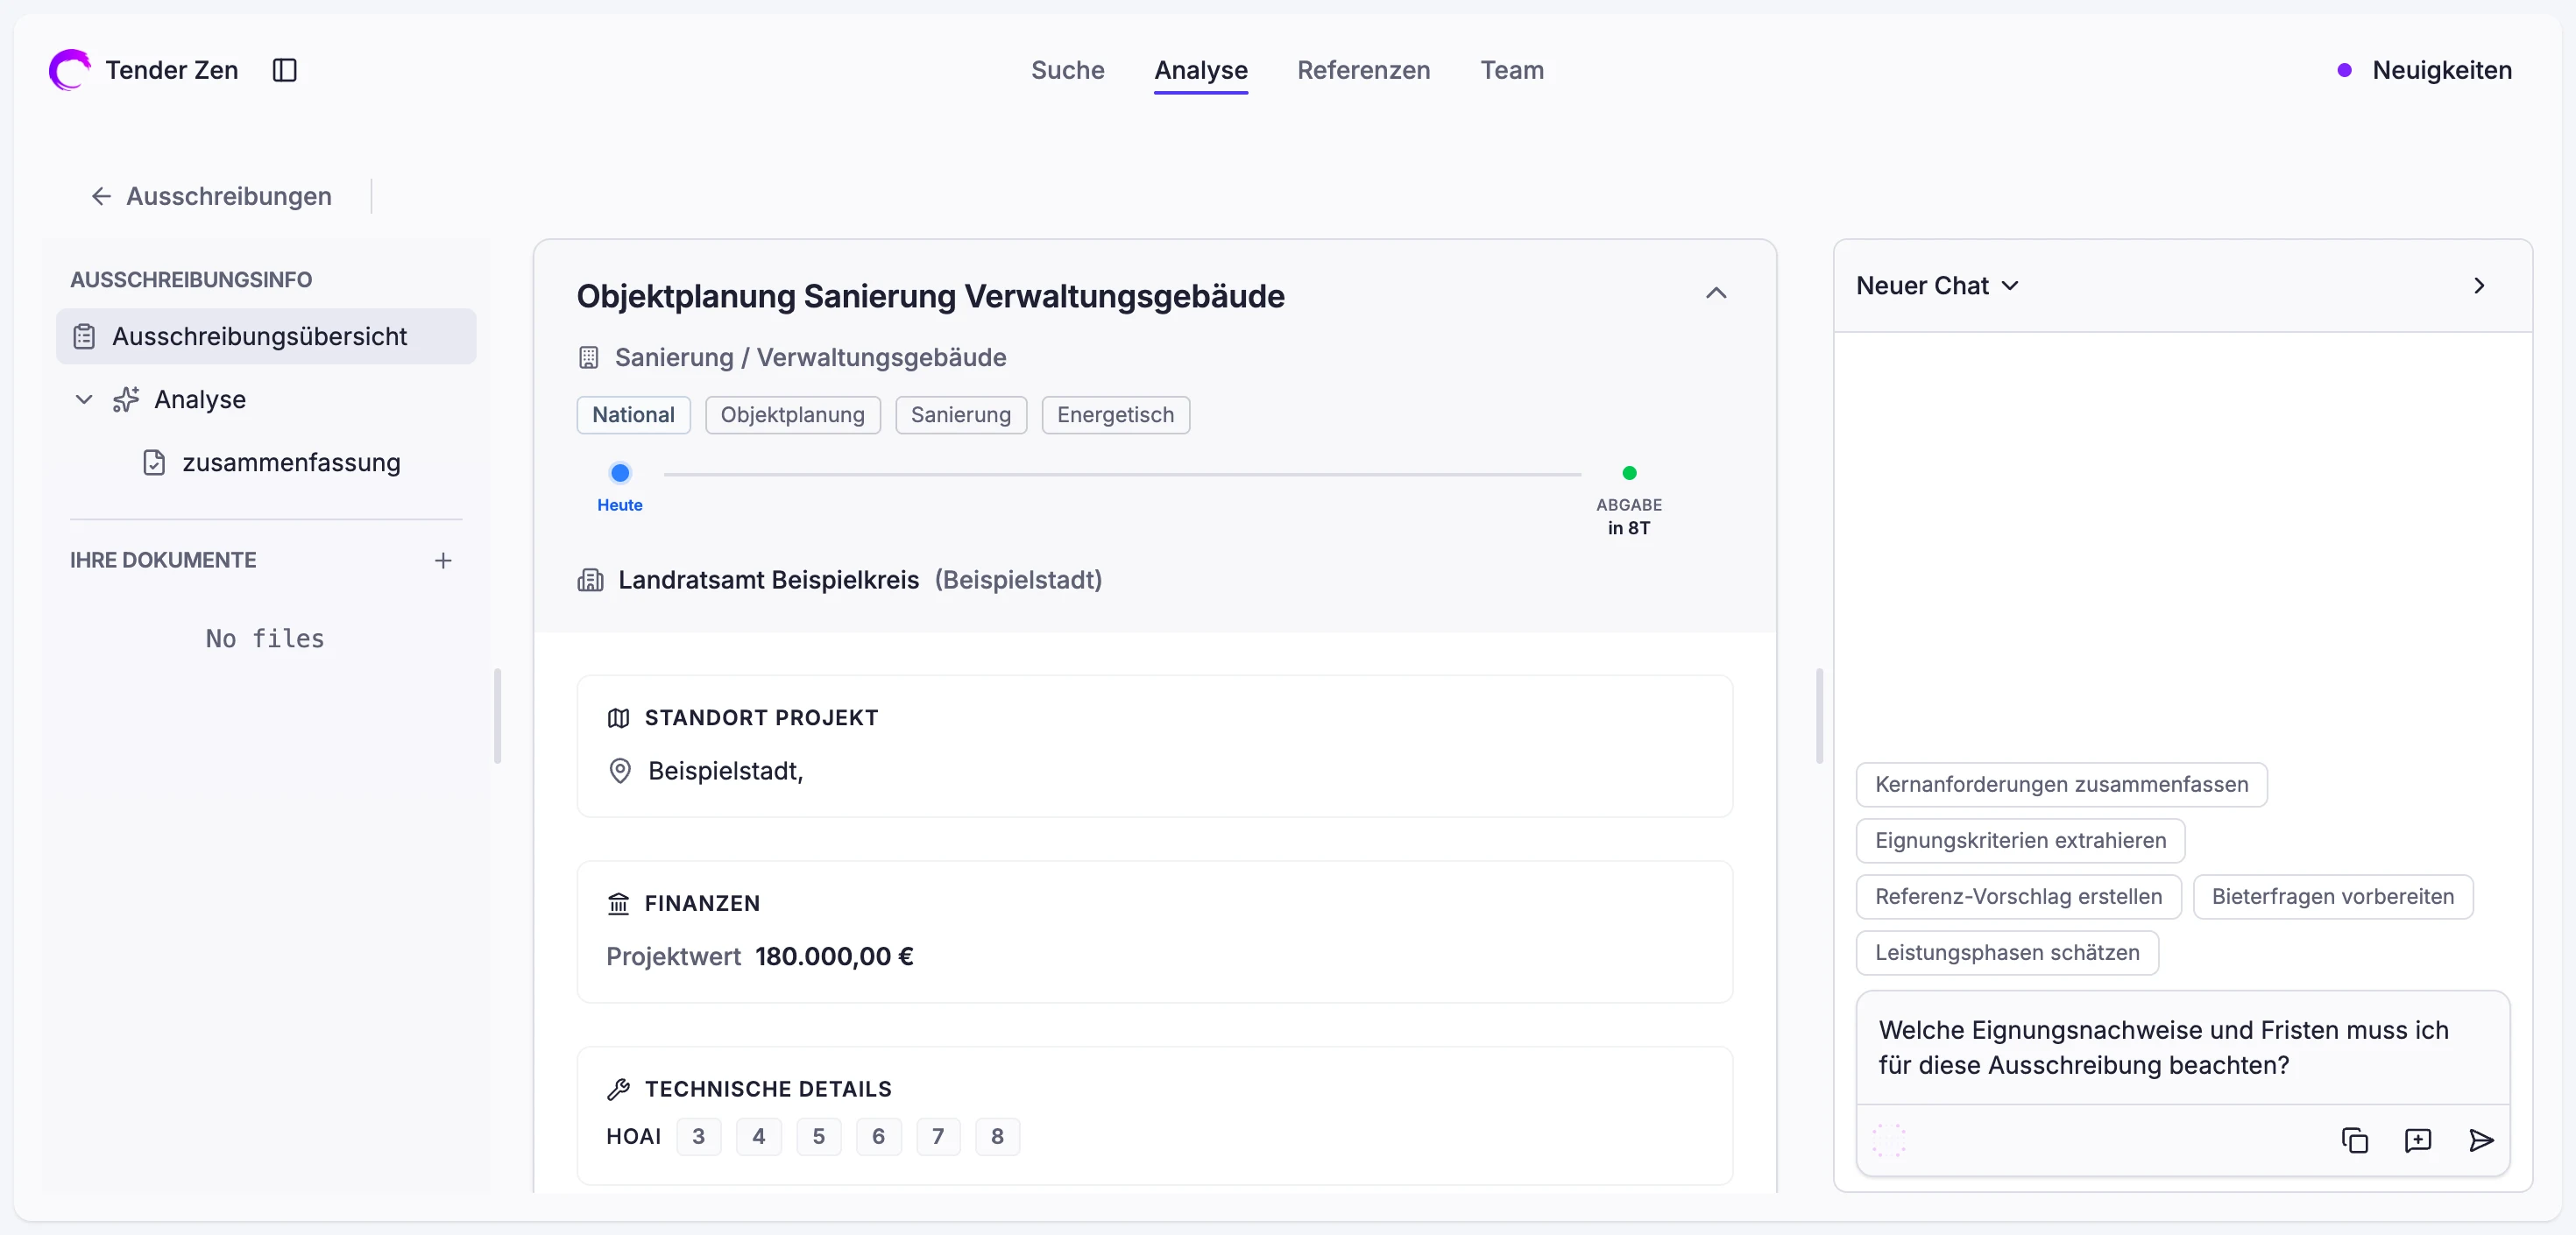
Task: Click the copy icon in chat box
Action: (2355, 1141)
